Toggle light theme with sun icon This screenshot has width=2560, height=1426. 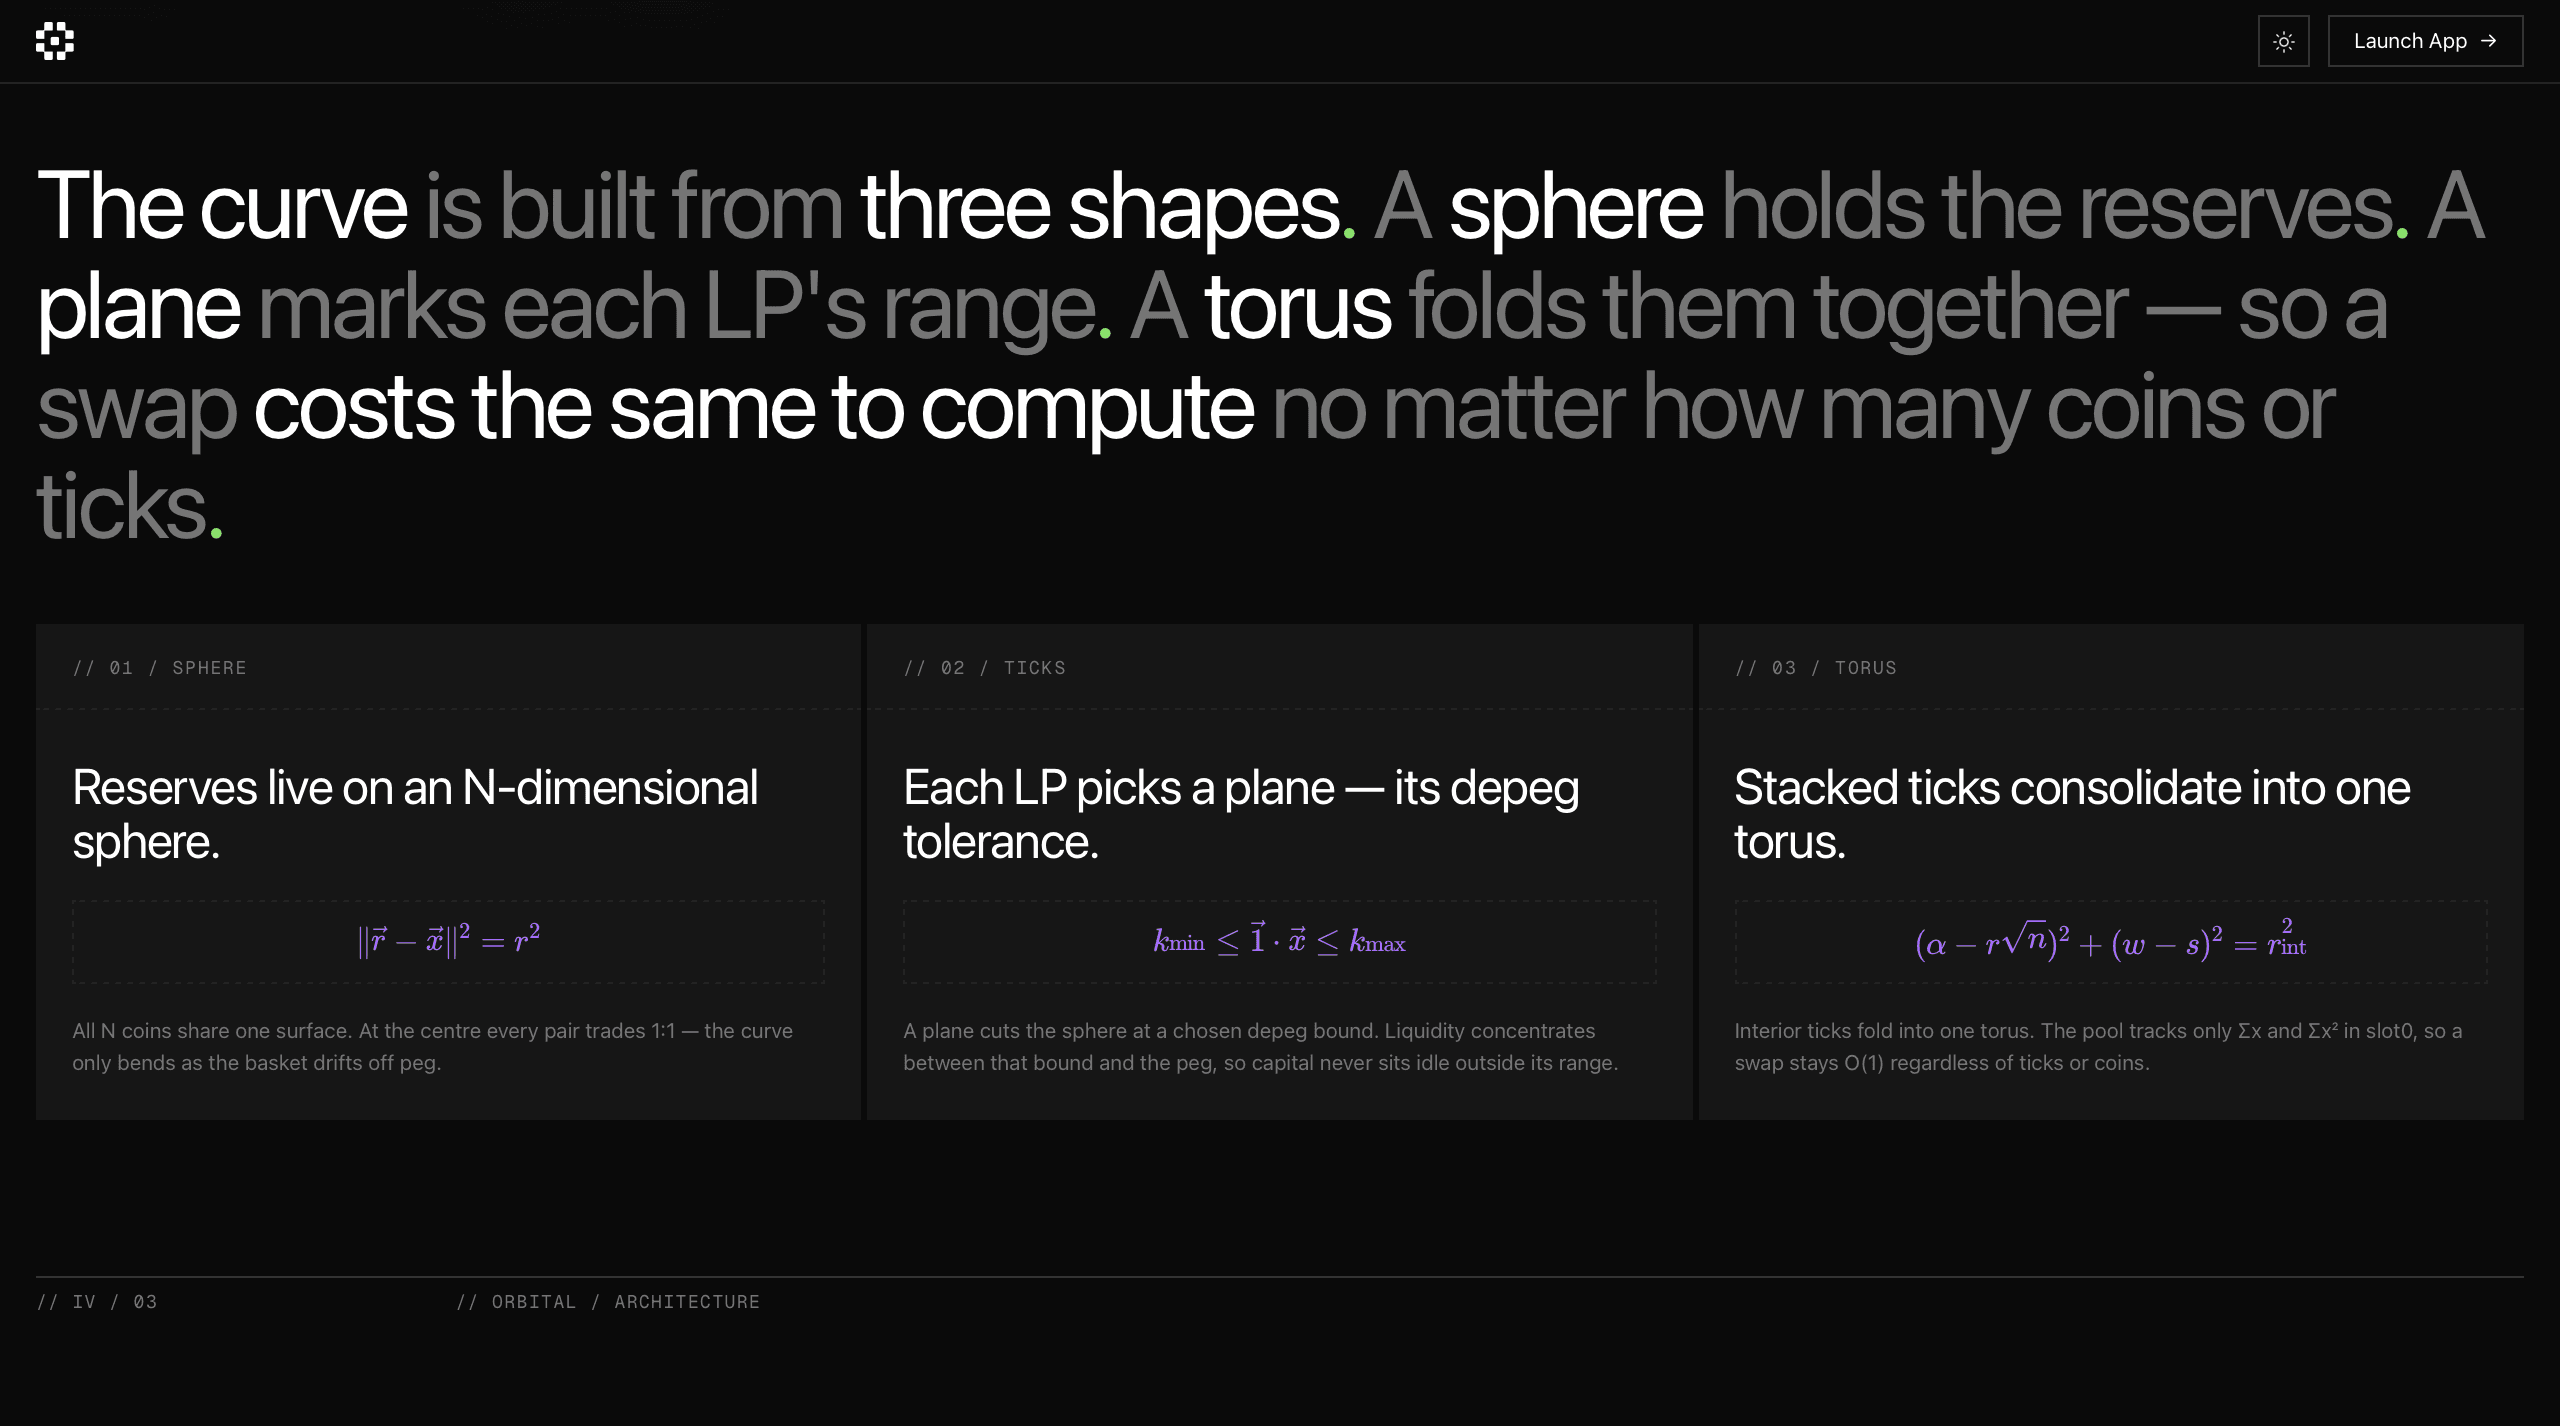click(x=2283, y=41)
